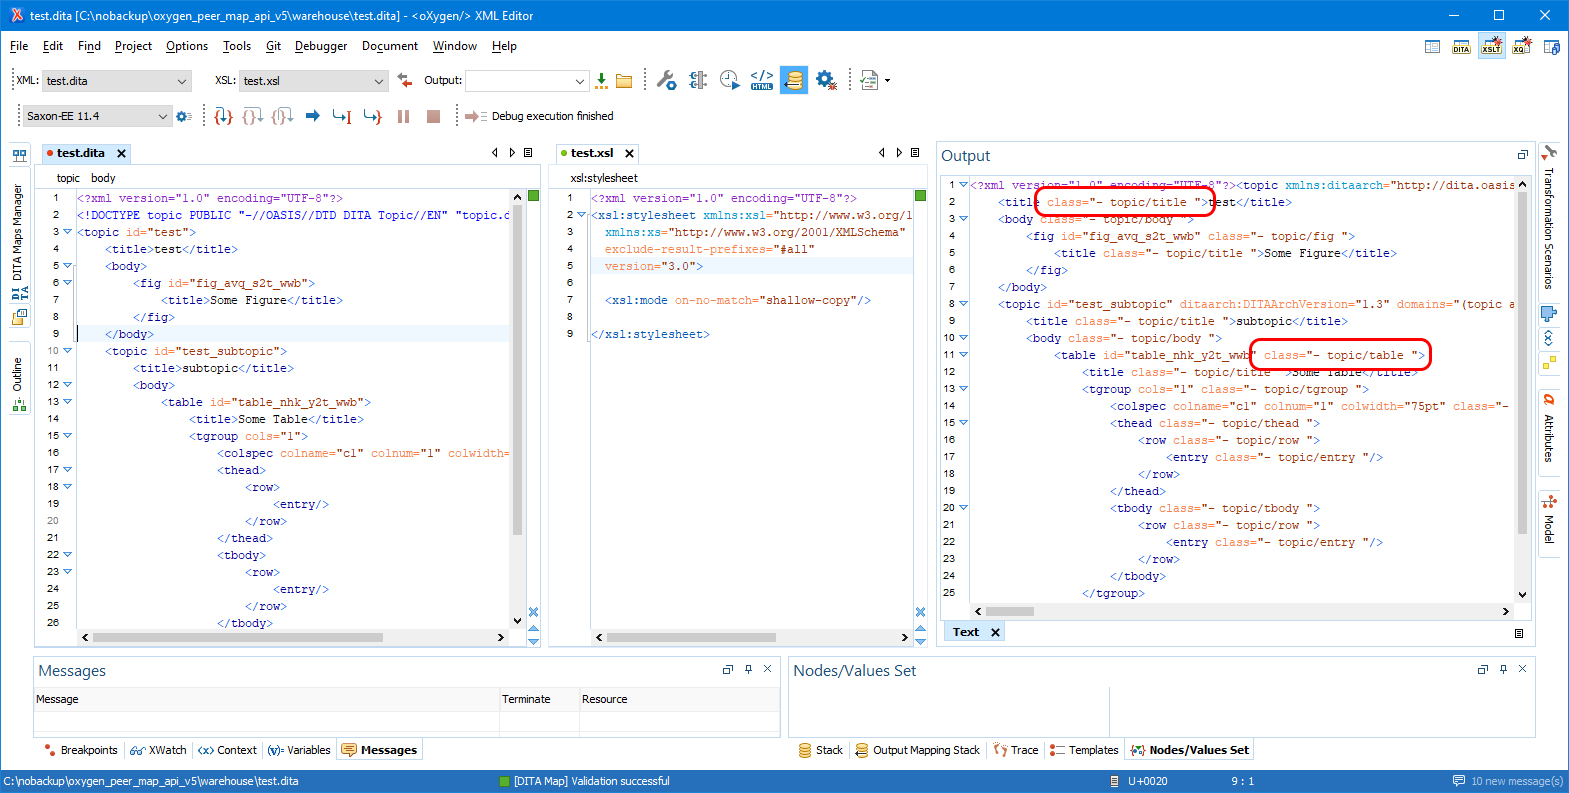Viewport: 1569px width, 793px height.
Task: Stop the debug execution
Action: (433, 116)
